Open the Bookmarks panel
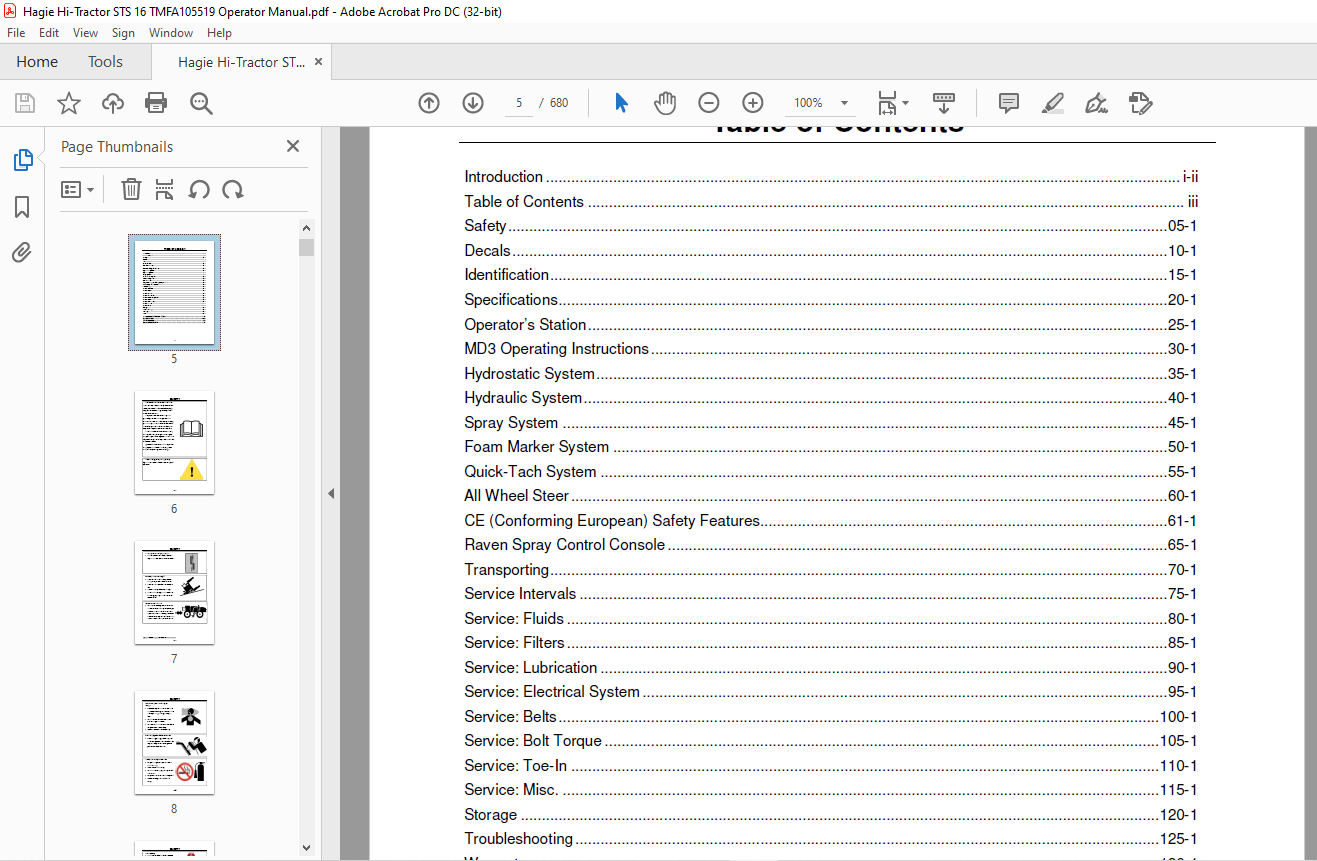 coord(22,207)
